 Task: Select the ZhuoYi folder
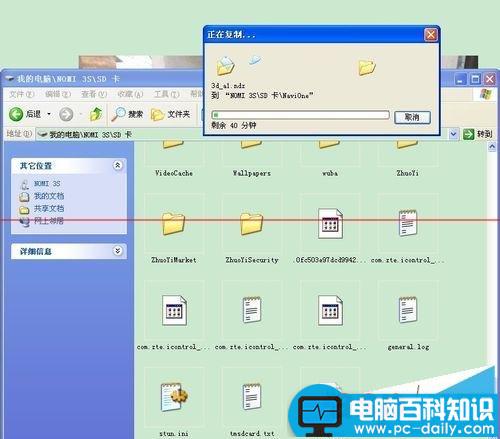(x=407, y=160)
